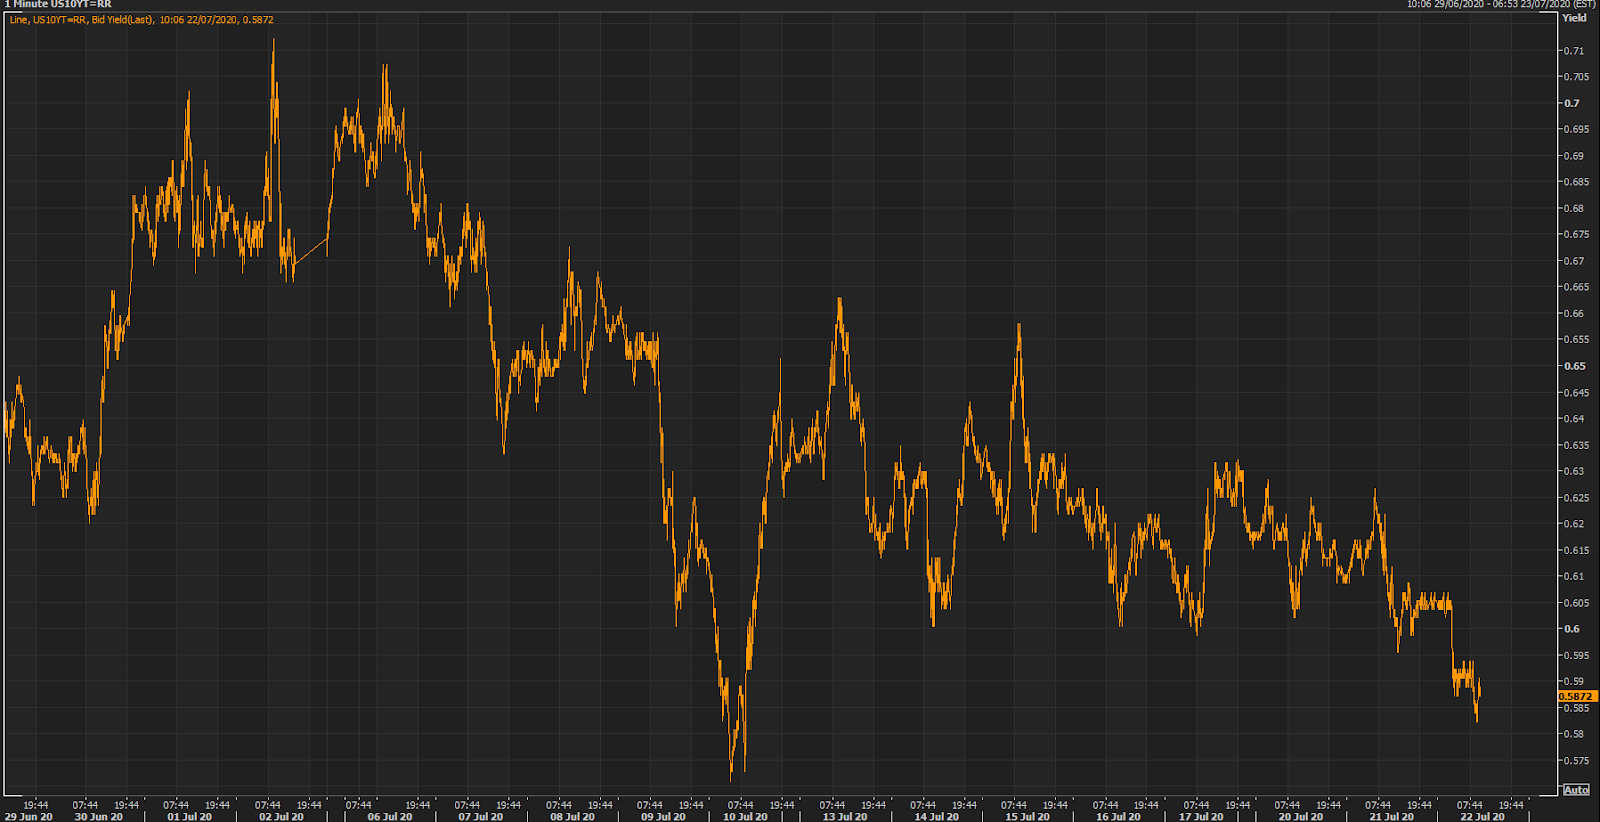Click the 0.67 y-axis value
Viewport: 1600px width, 822px height.
pyautogui.click(x=1574, y=261)
